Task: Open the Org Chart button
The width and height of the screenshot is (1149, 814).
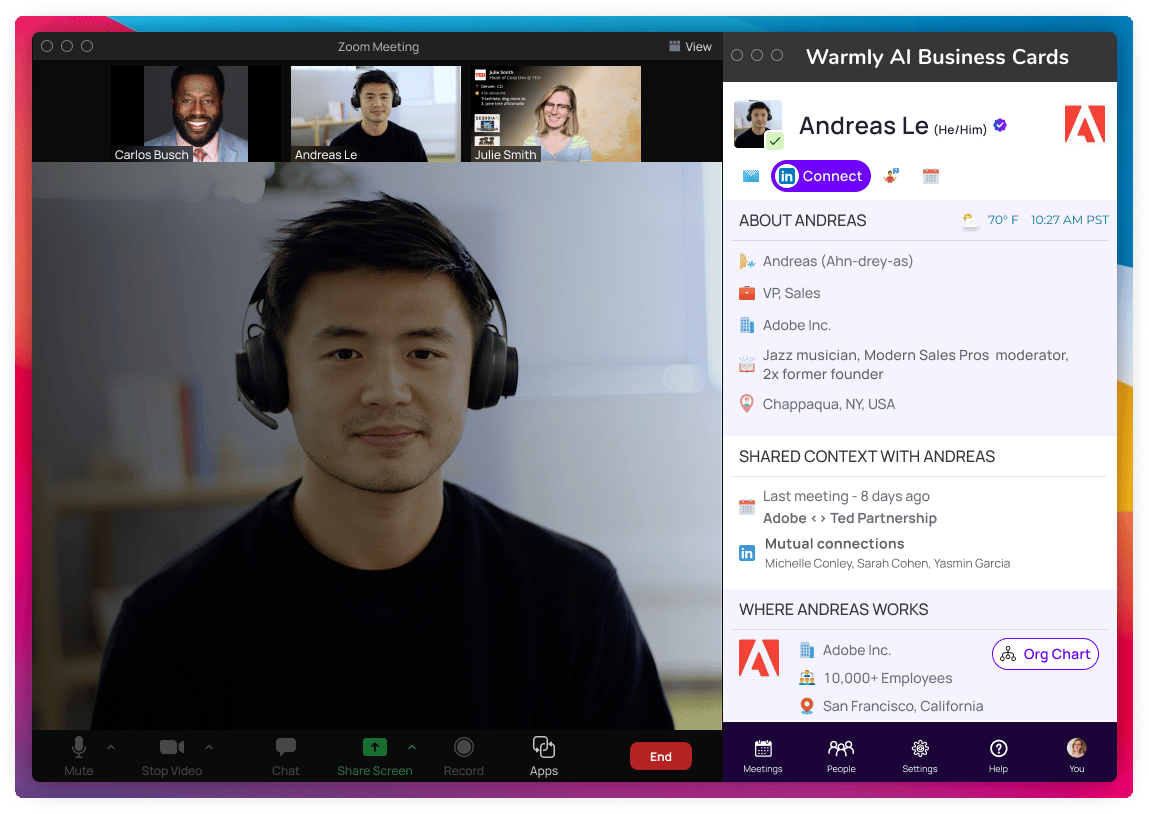Action: pos(1045,654)
